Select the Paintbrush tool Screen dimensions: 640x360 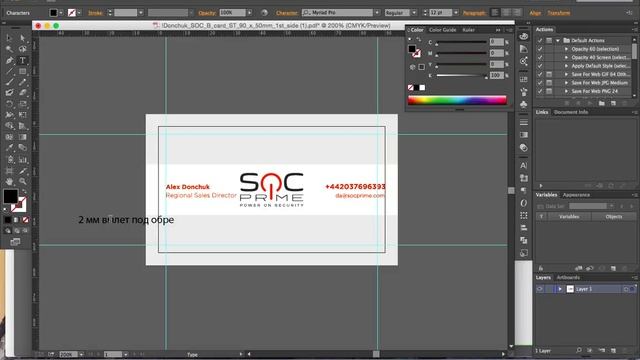coord(9,82)
